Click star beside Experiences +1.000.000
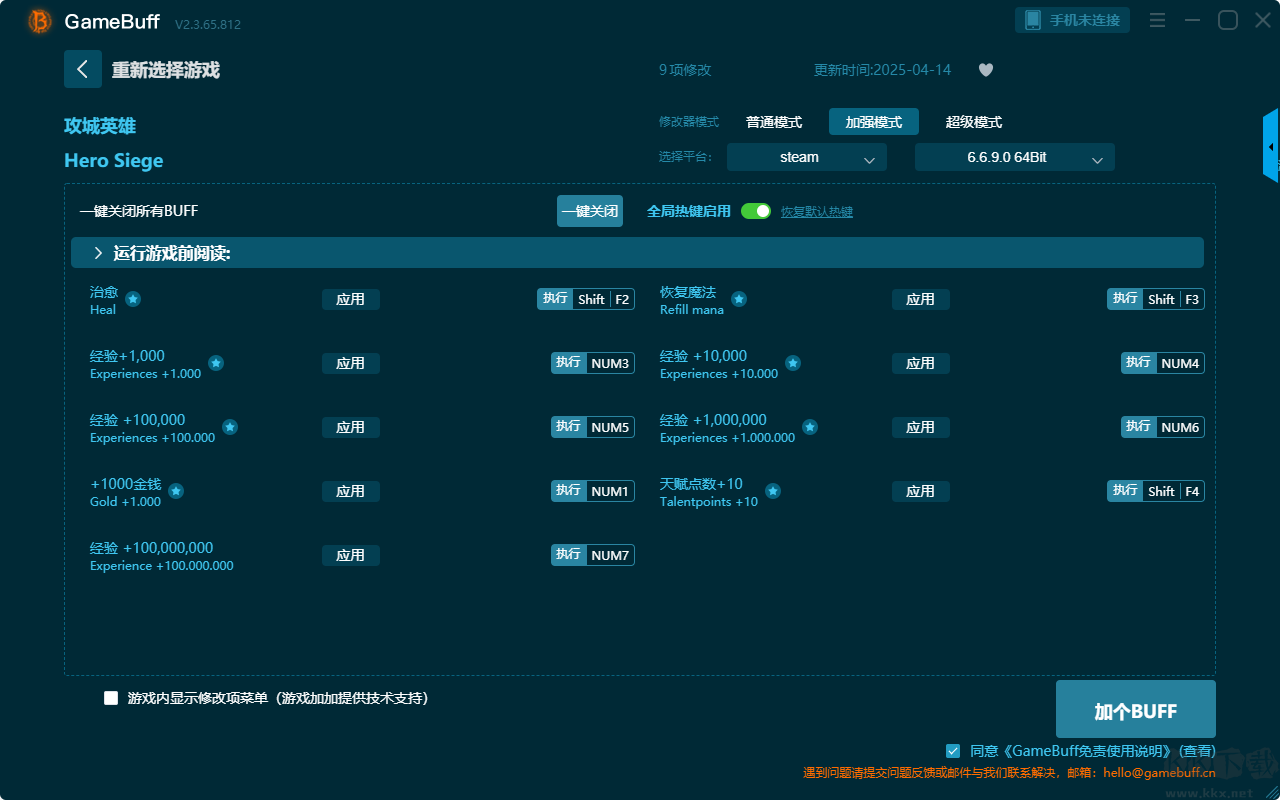 810,427
